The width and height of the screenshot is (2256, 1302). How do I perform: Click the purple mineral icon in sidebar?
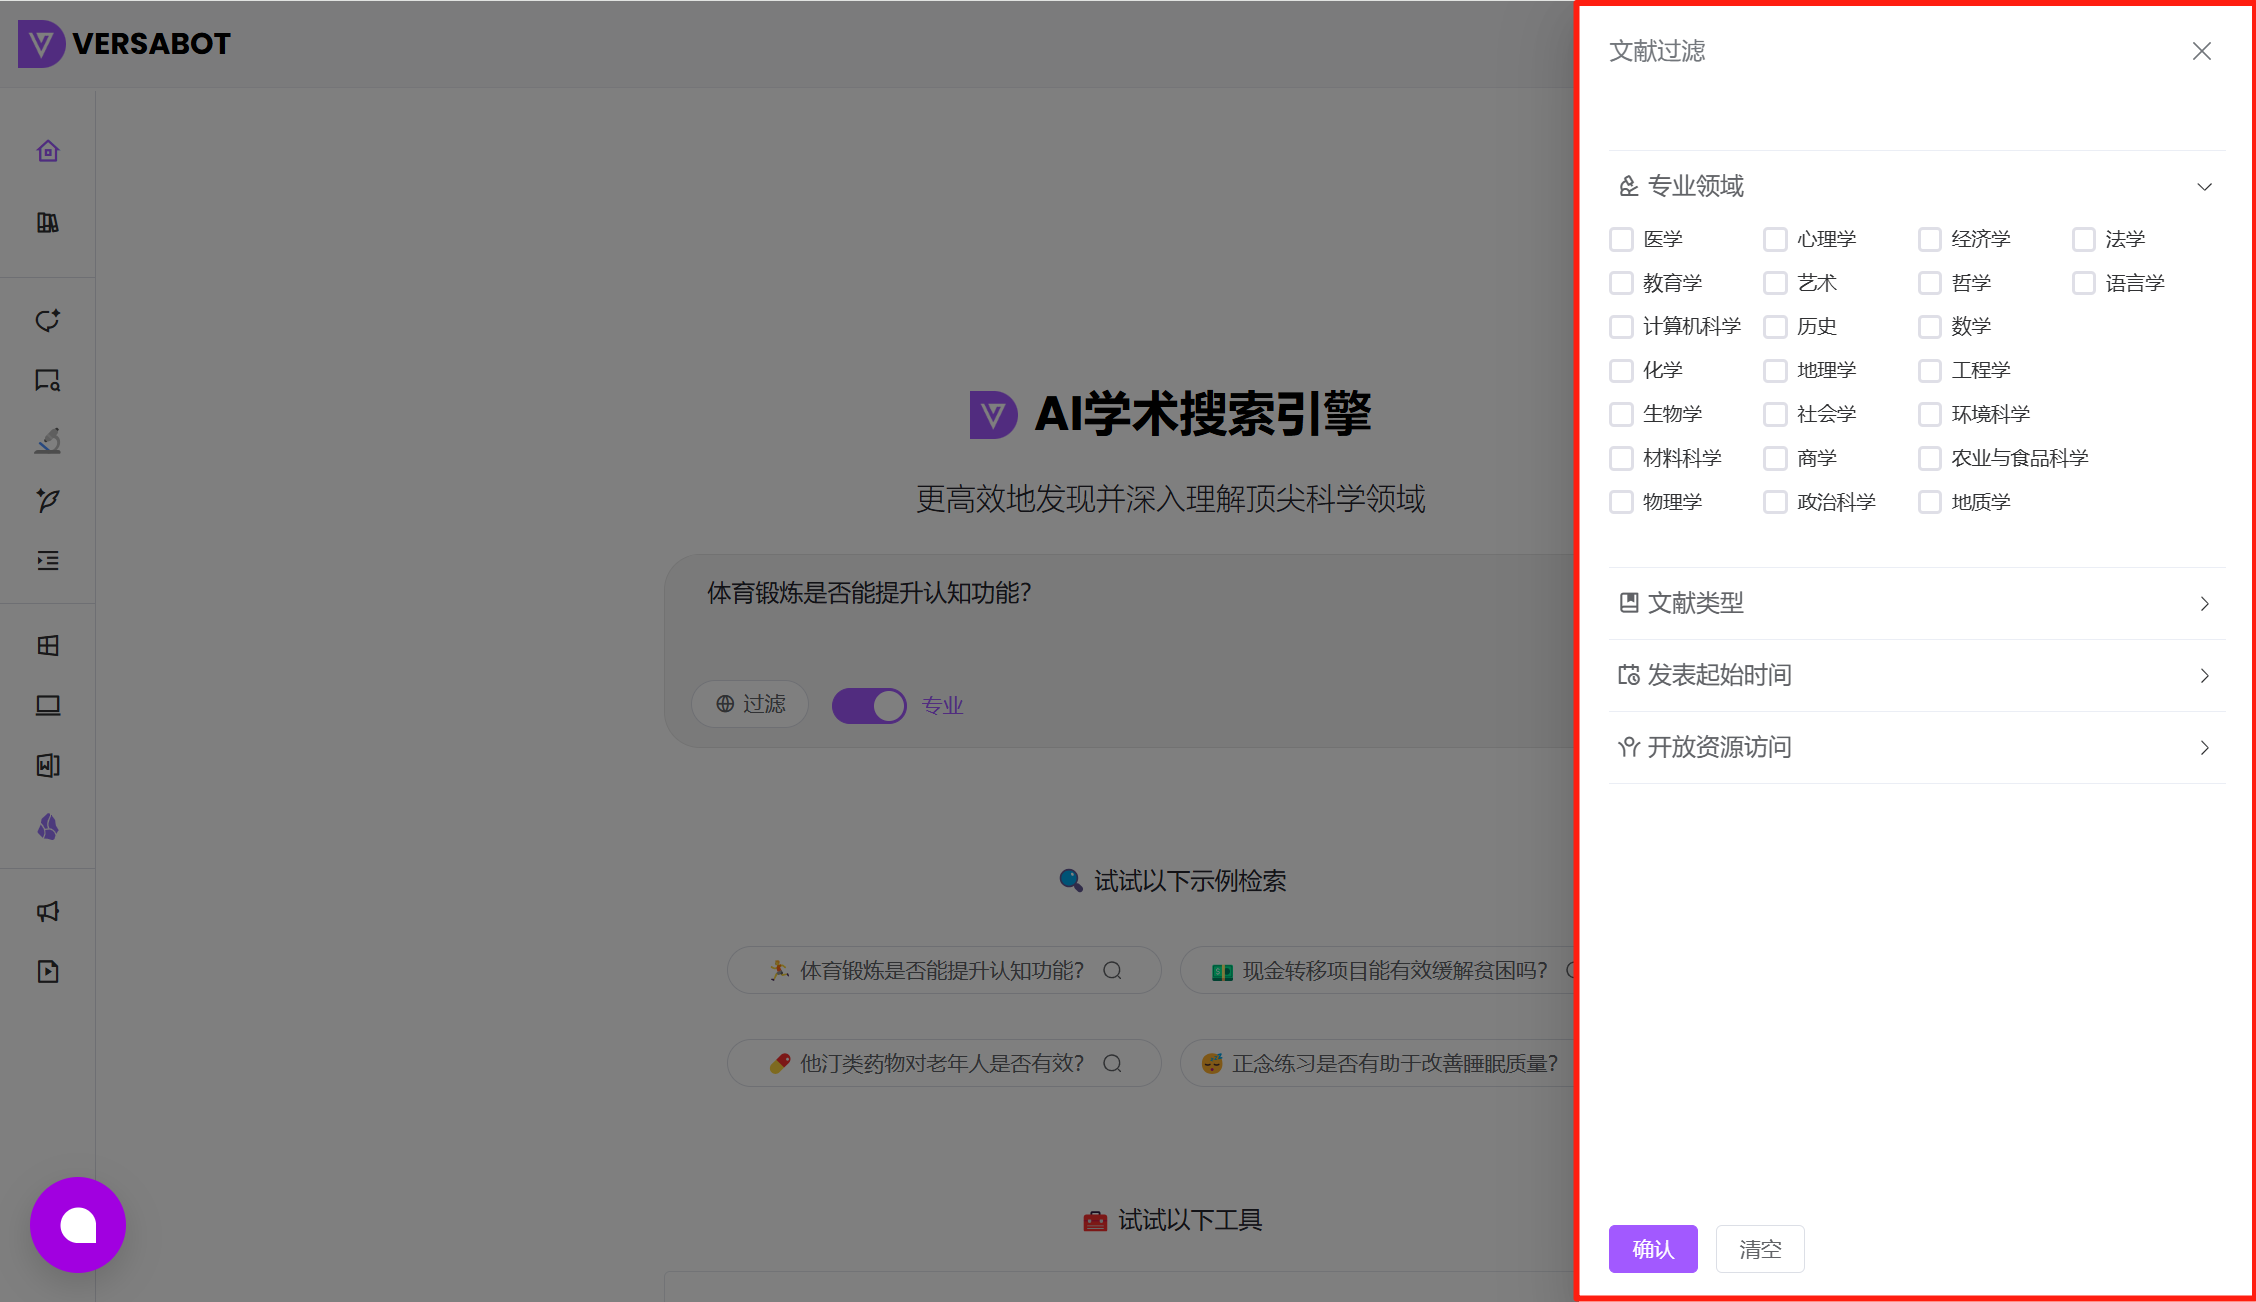[47, 827]
